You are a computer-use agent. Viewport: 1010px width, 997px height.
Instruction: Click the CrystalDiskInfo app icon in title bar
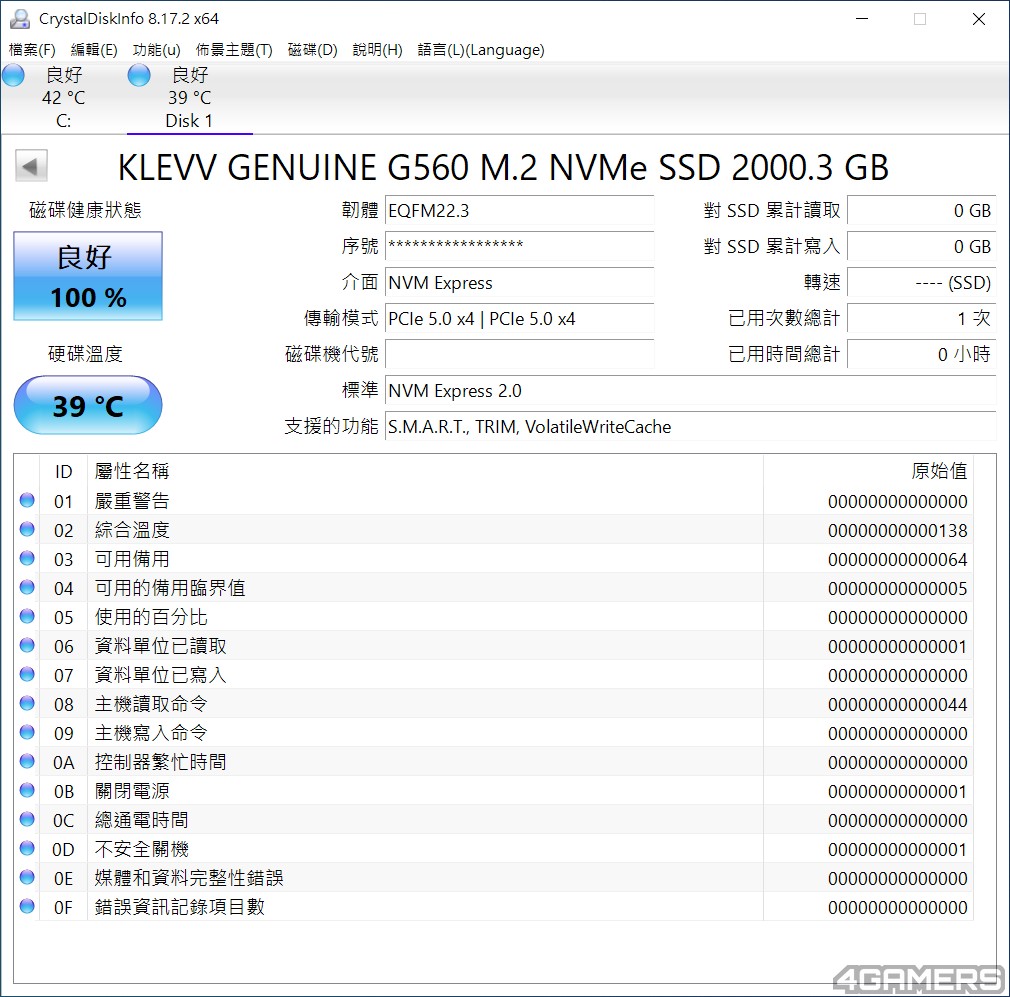pos(20,19)
